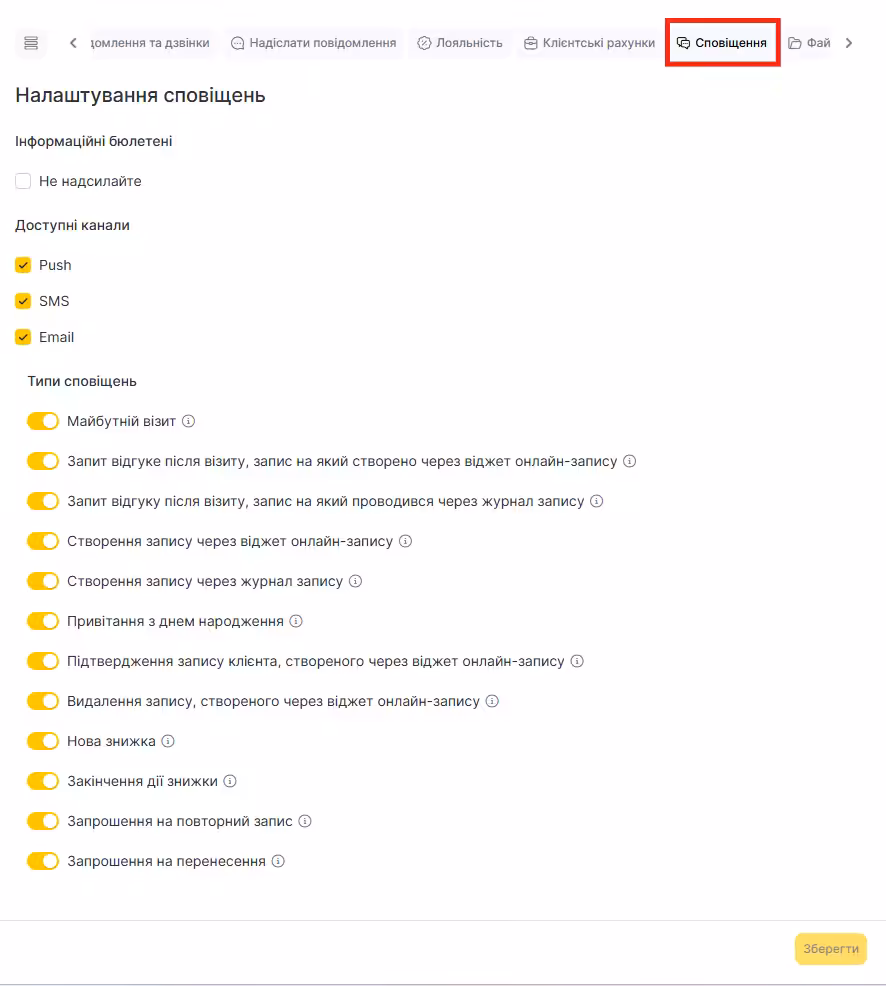Open the hamburger menu icon
This screenshot has width=886, height=986.
(x=31, y=43)
